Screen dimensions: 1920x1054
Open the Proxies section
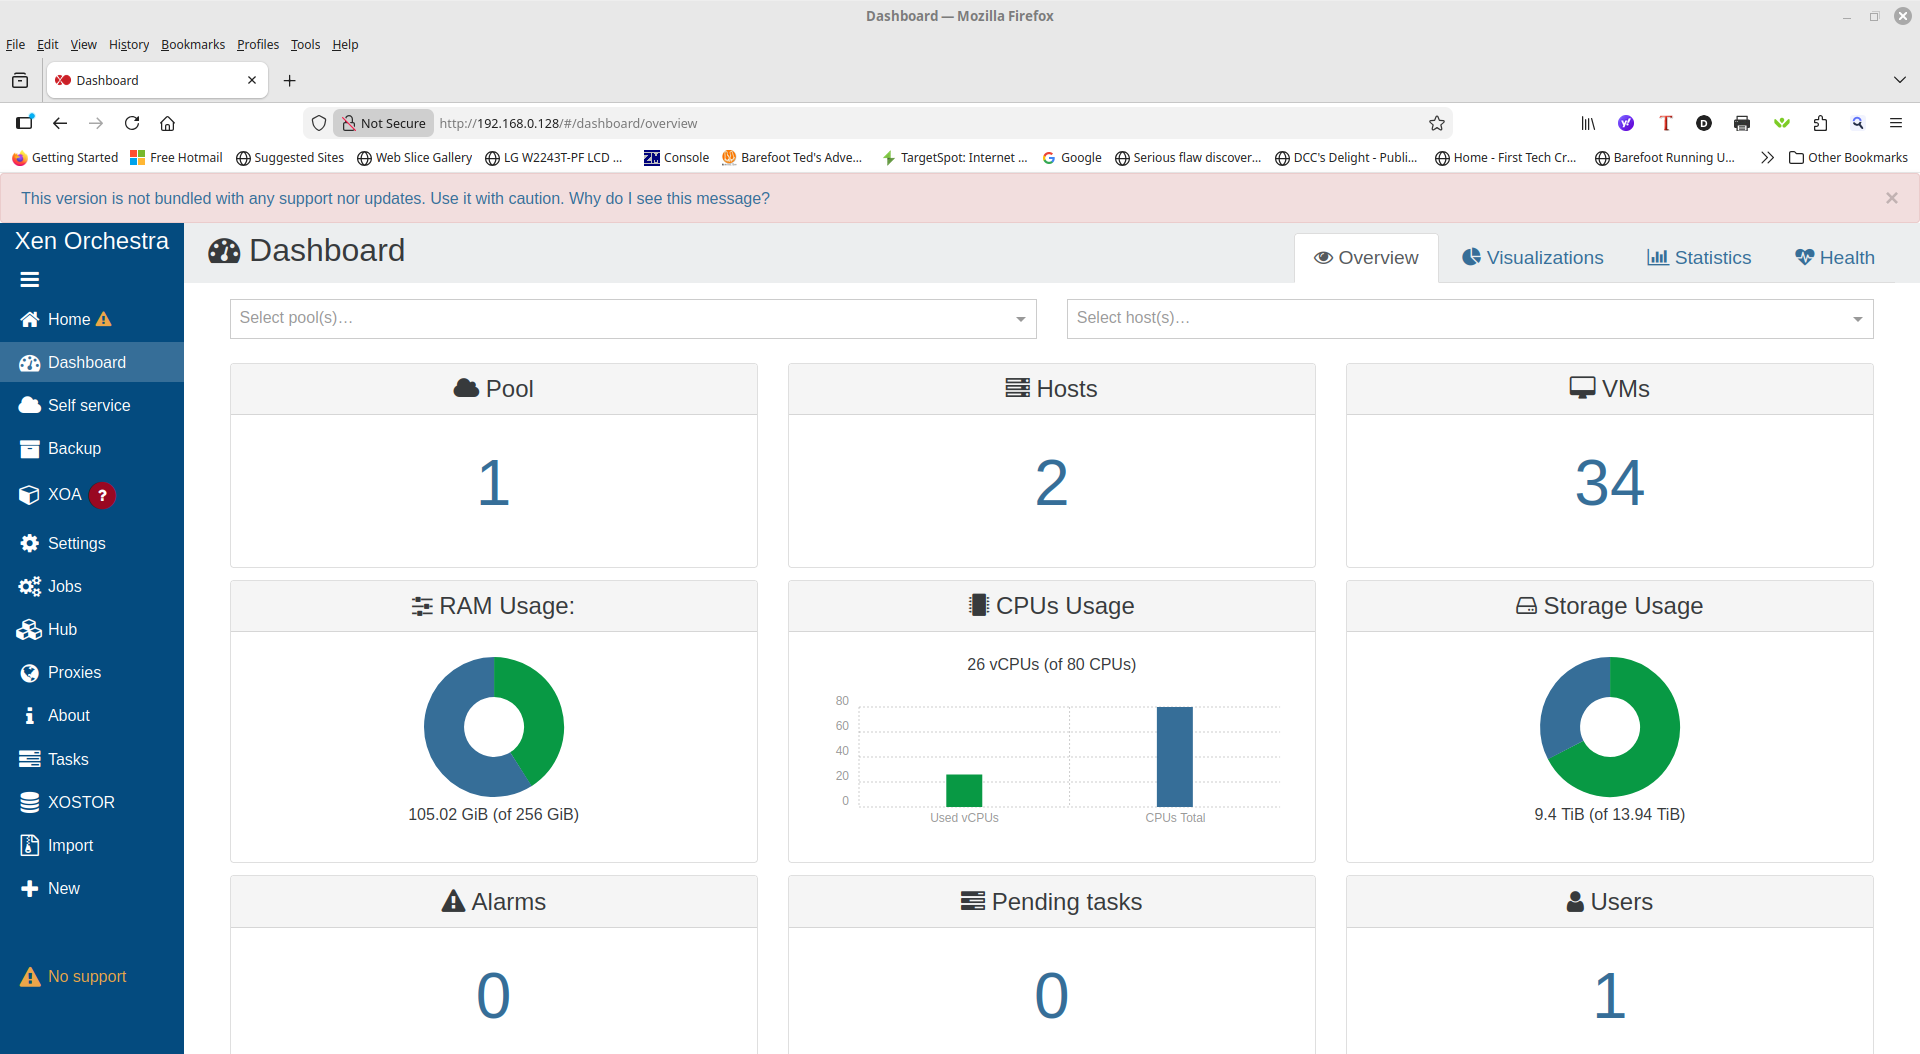tap(73, 672)
